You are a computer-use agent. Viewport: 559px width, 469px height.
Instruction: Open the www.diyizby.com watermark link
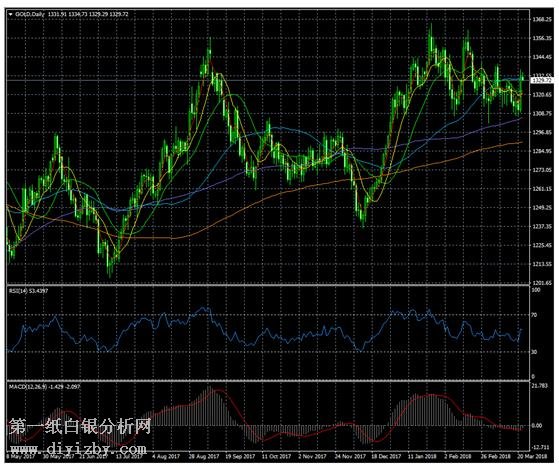pos(78,448)
